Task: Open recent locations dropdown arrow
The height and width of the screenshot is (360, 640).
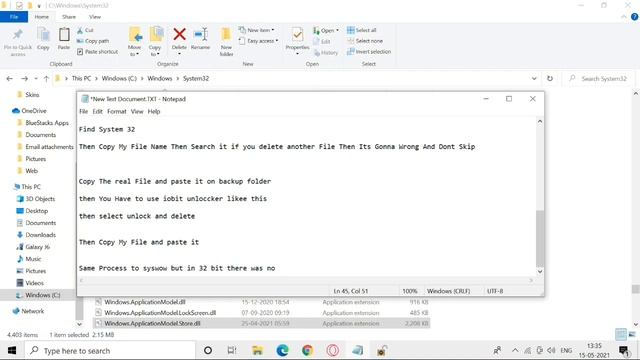Action: pyautogui.click(x=36, y=78)
